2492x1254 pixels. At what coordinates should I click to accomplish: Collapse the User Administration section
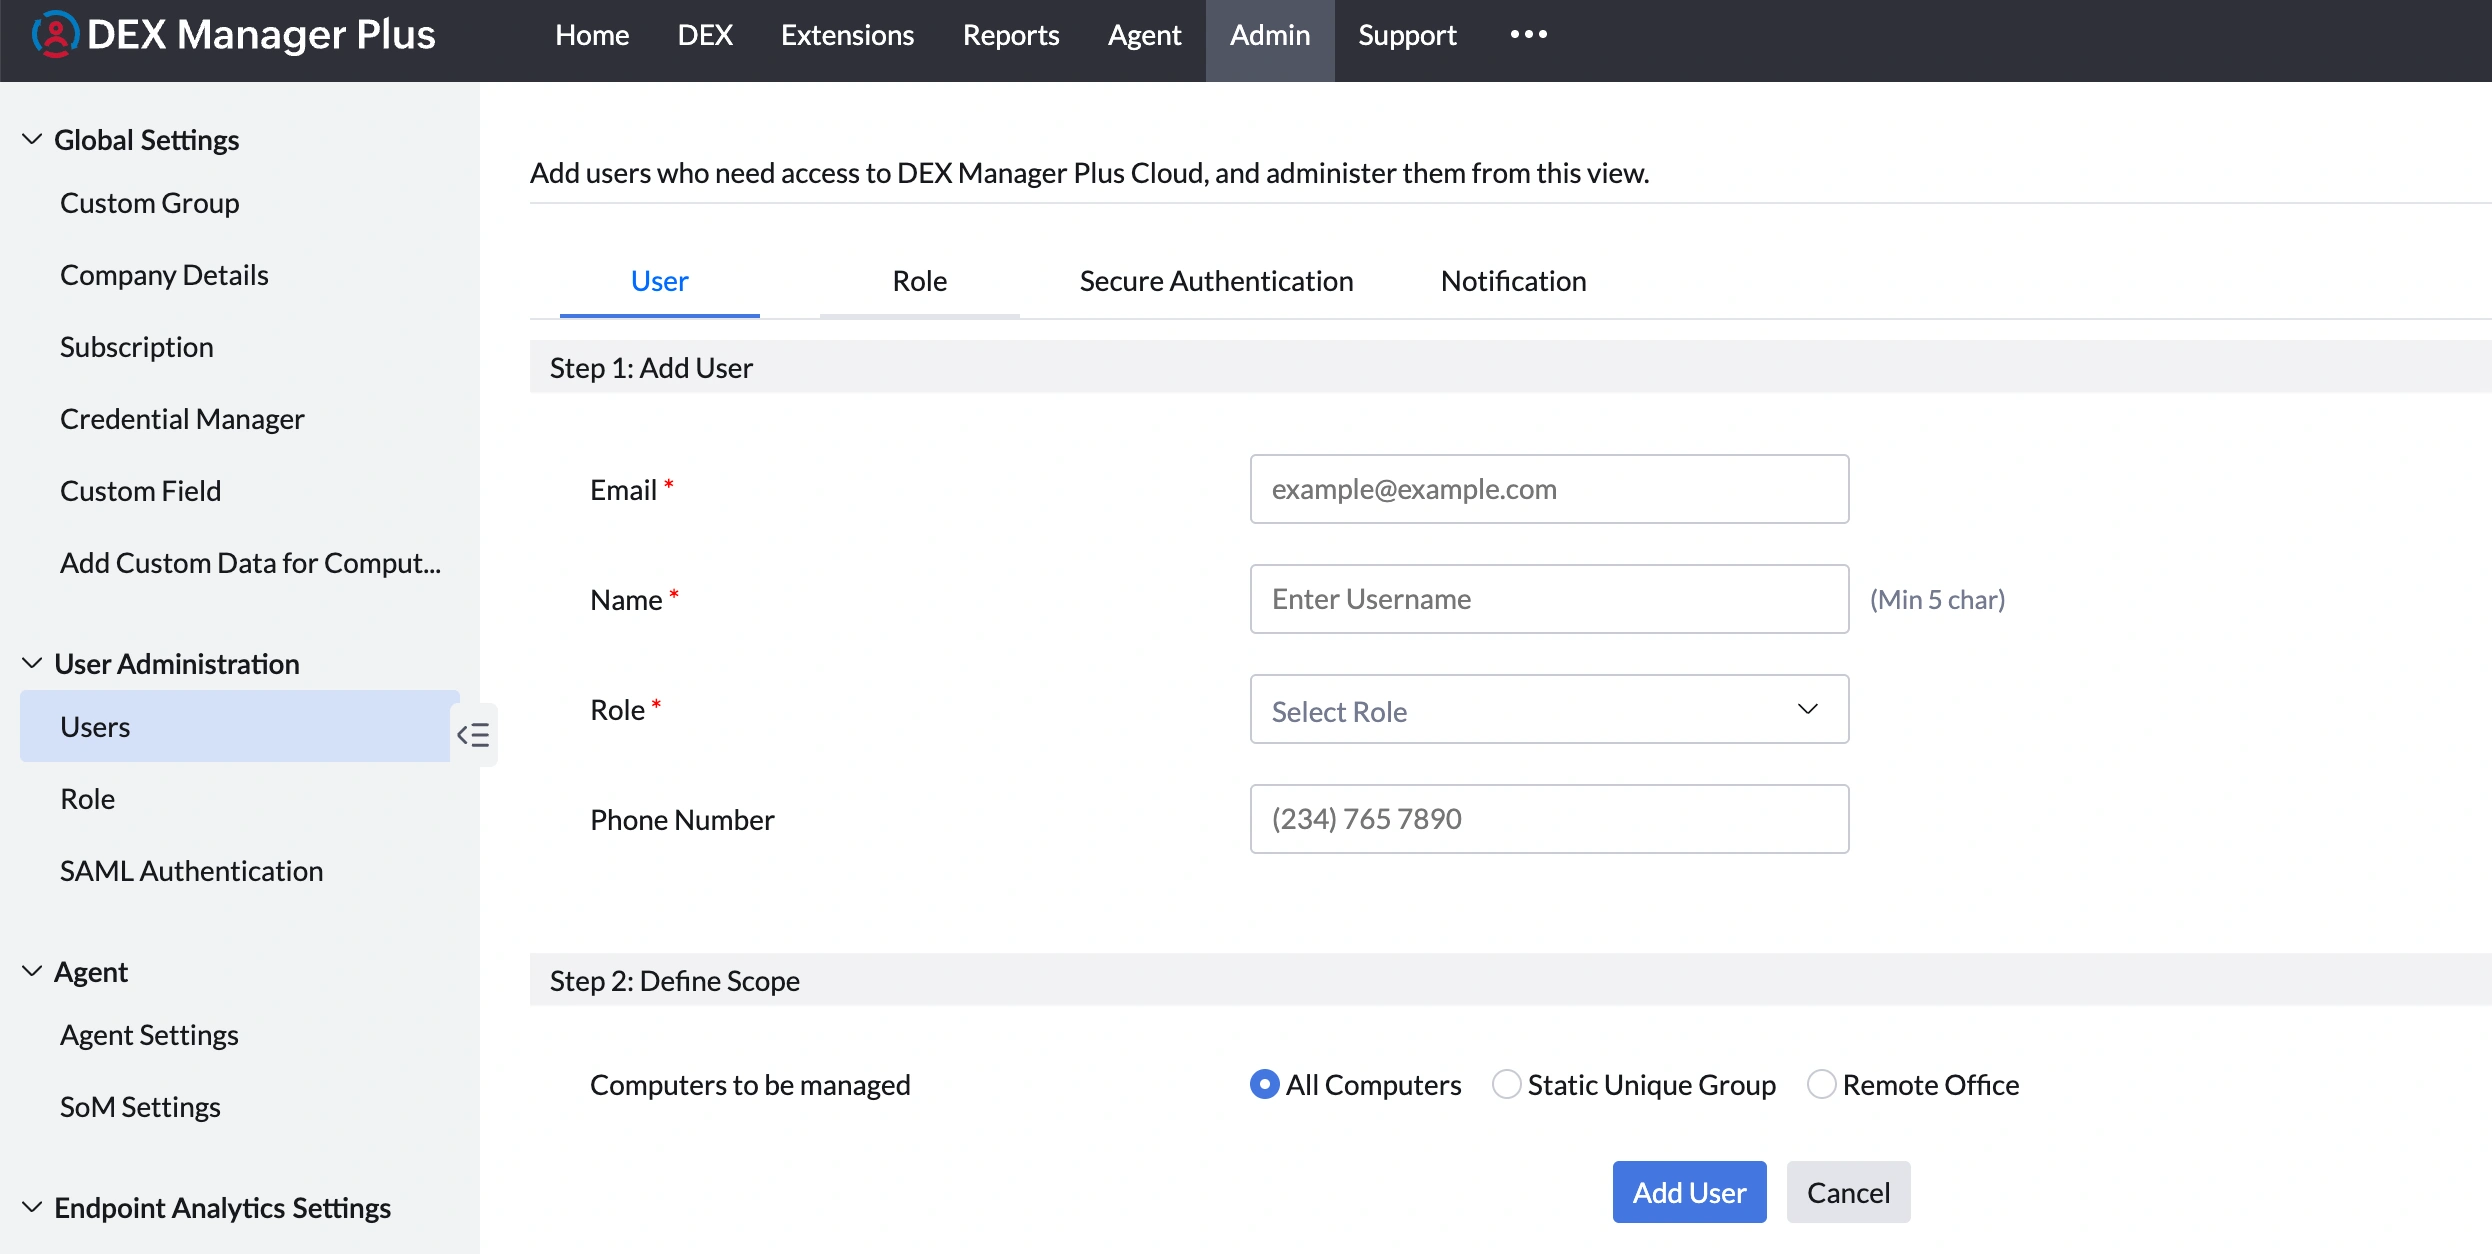(x=32, y=664)
